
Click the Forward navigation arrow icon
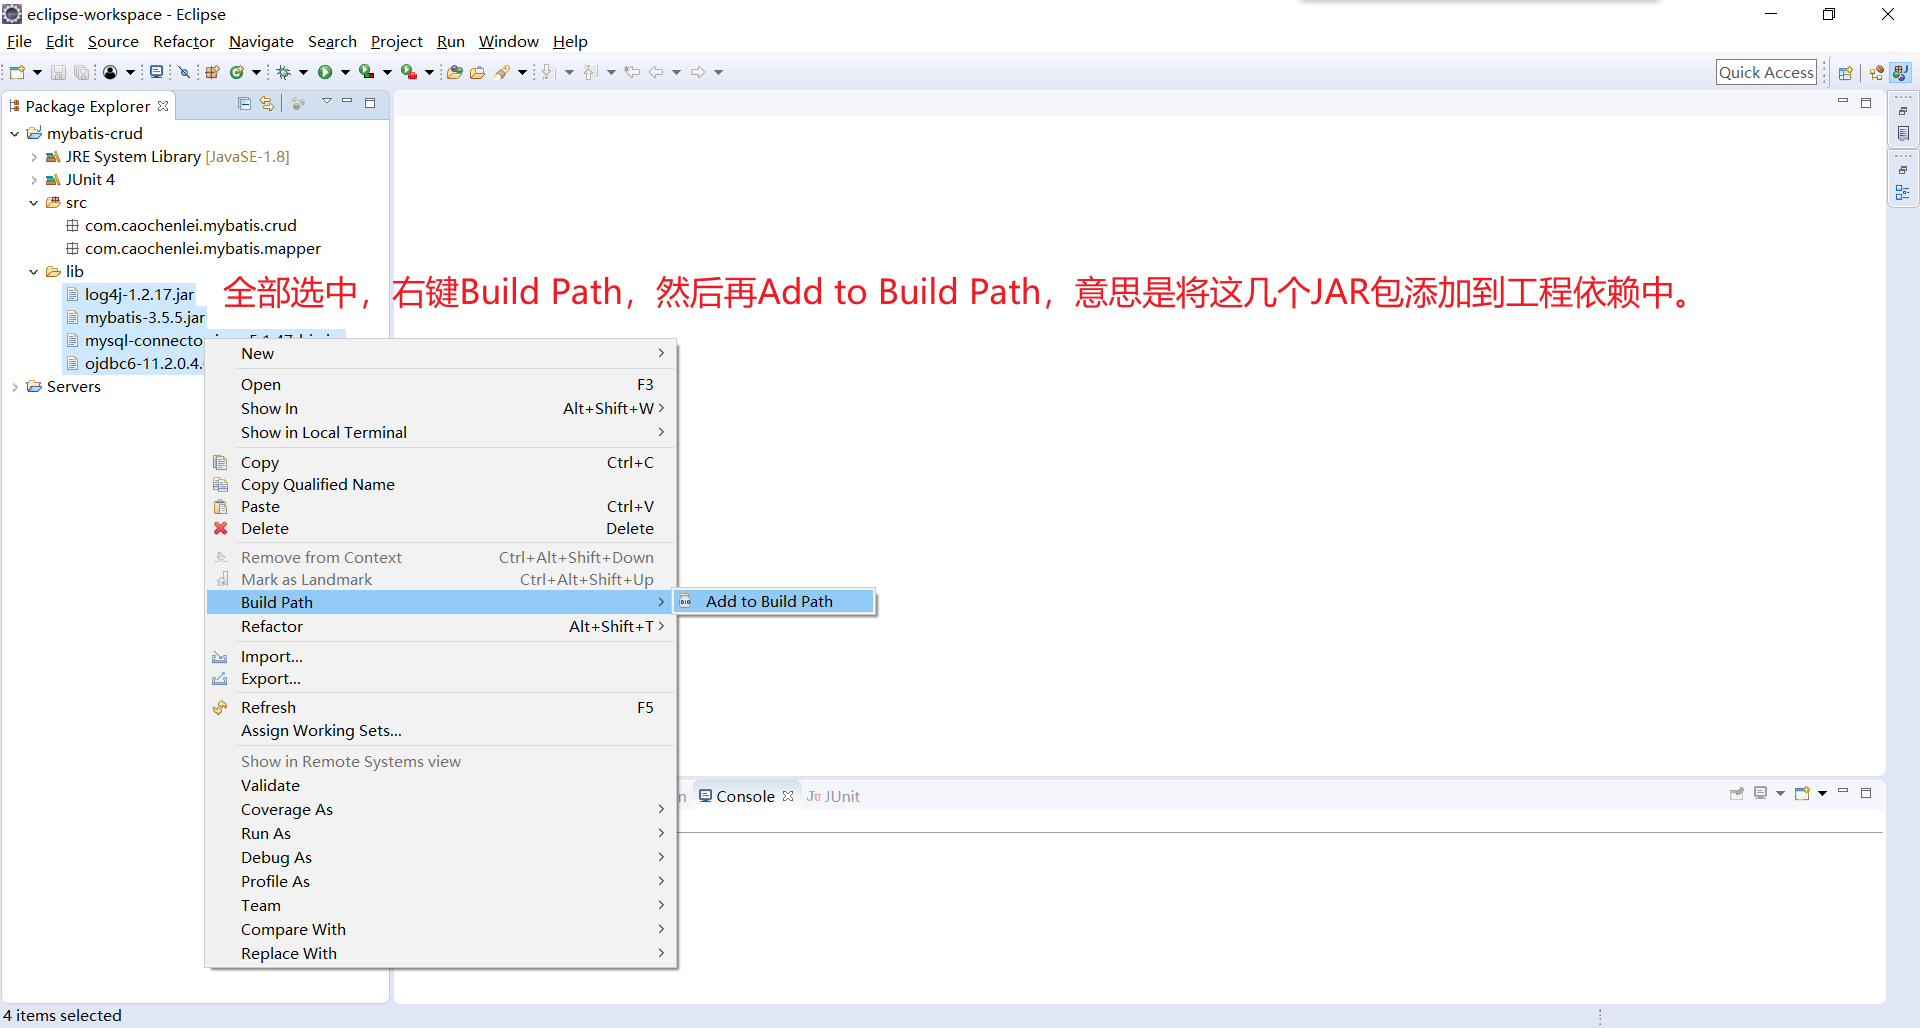[x=698, y=72]
